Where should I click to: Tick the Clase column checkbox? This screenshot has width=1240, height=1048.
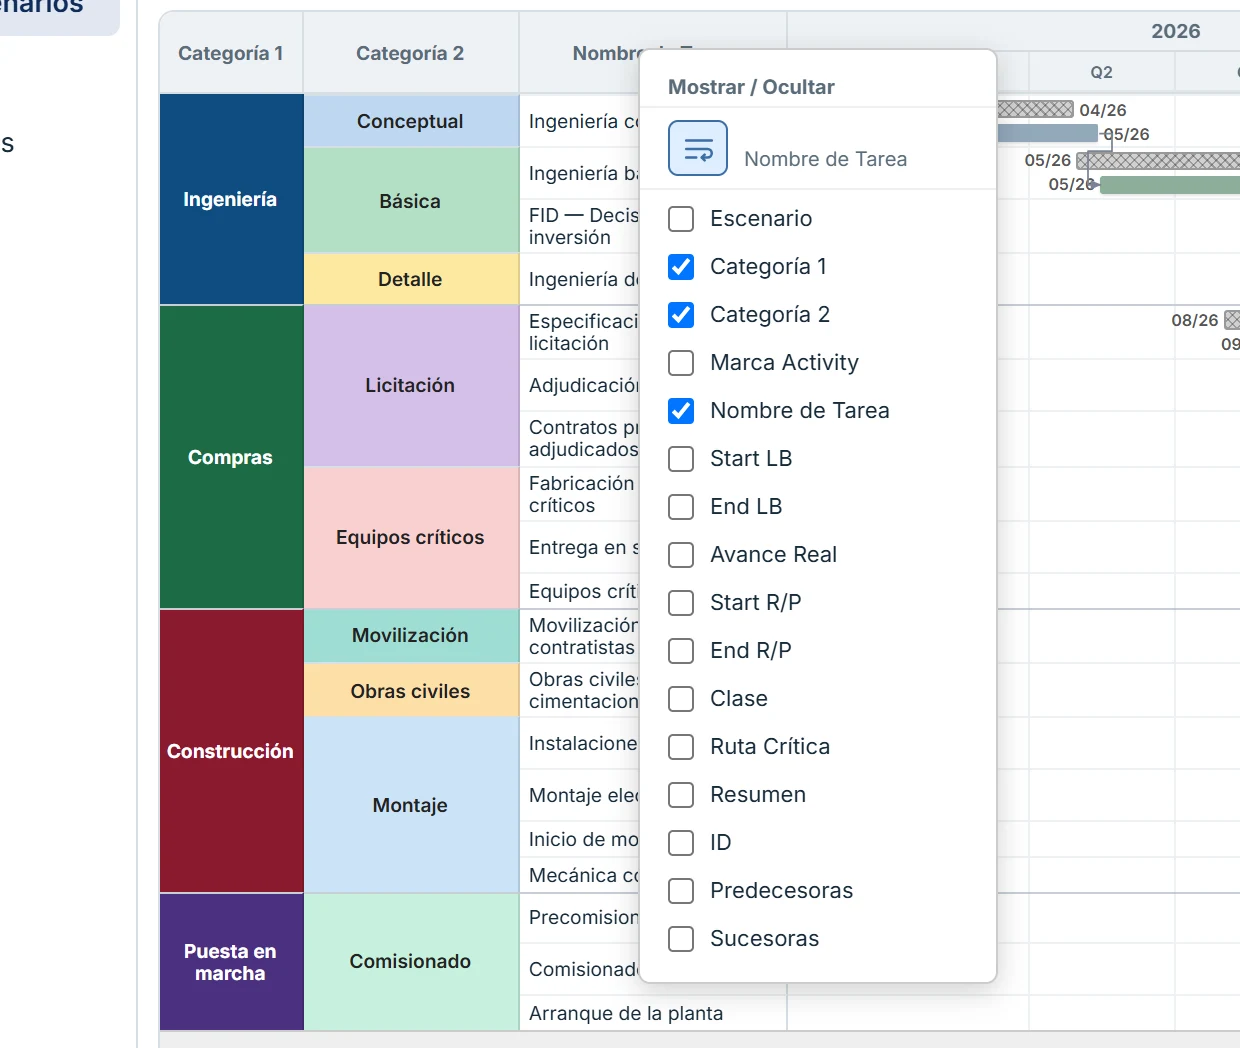(681, 699)
